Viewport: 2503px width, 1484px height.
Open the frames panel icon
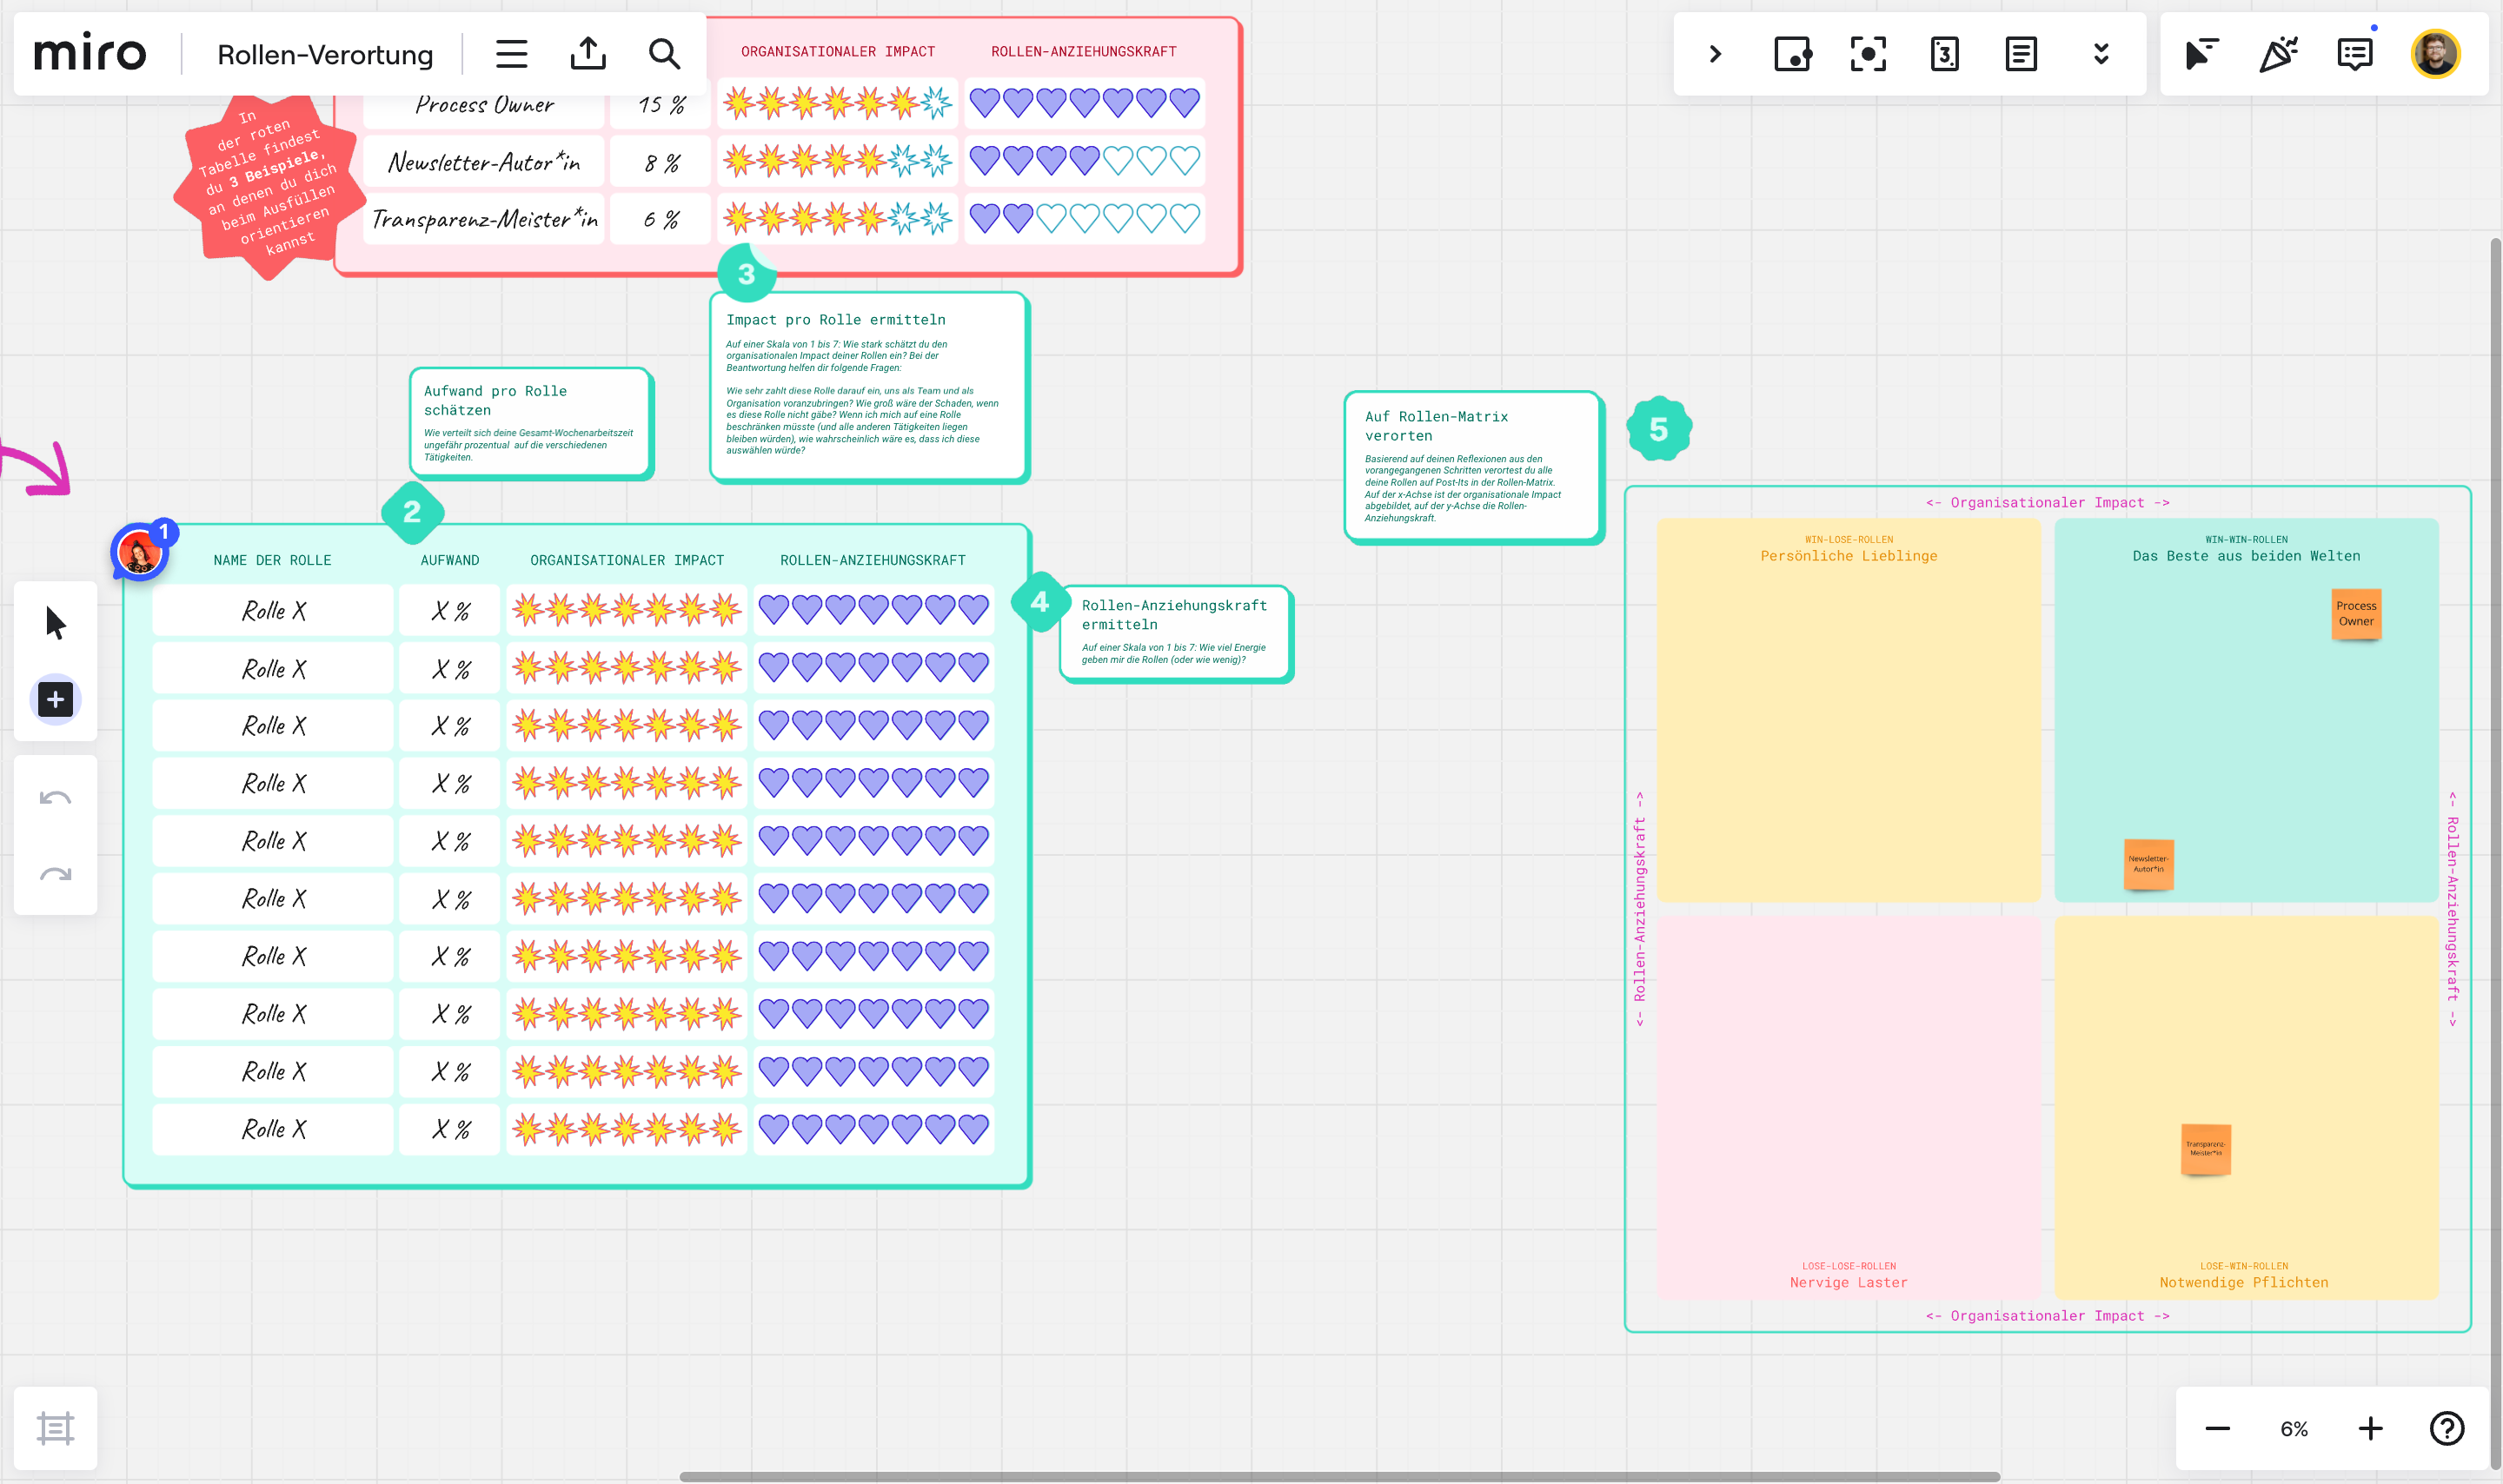click(56, 1427)
